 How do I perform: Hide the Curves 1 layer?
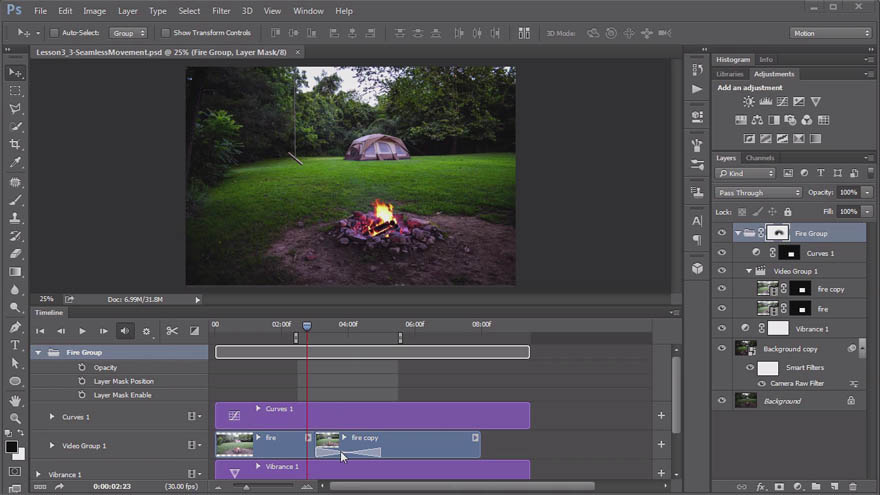tap(722, 253)
